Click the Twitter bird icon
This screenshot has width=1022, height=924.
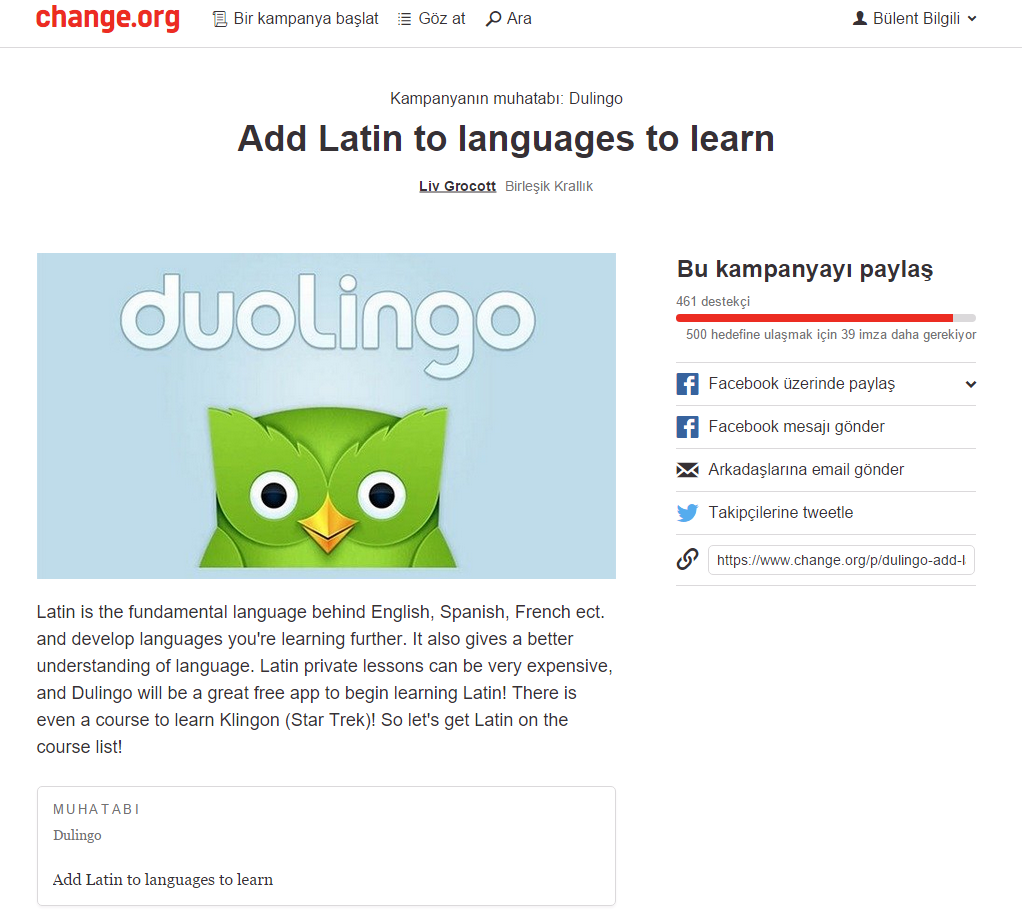(688, 513)
